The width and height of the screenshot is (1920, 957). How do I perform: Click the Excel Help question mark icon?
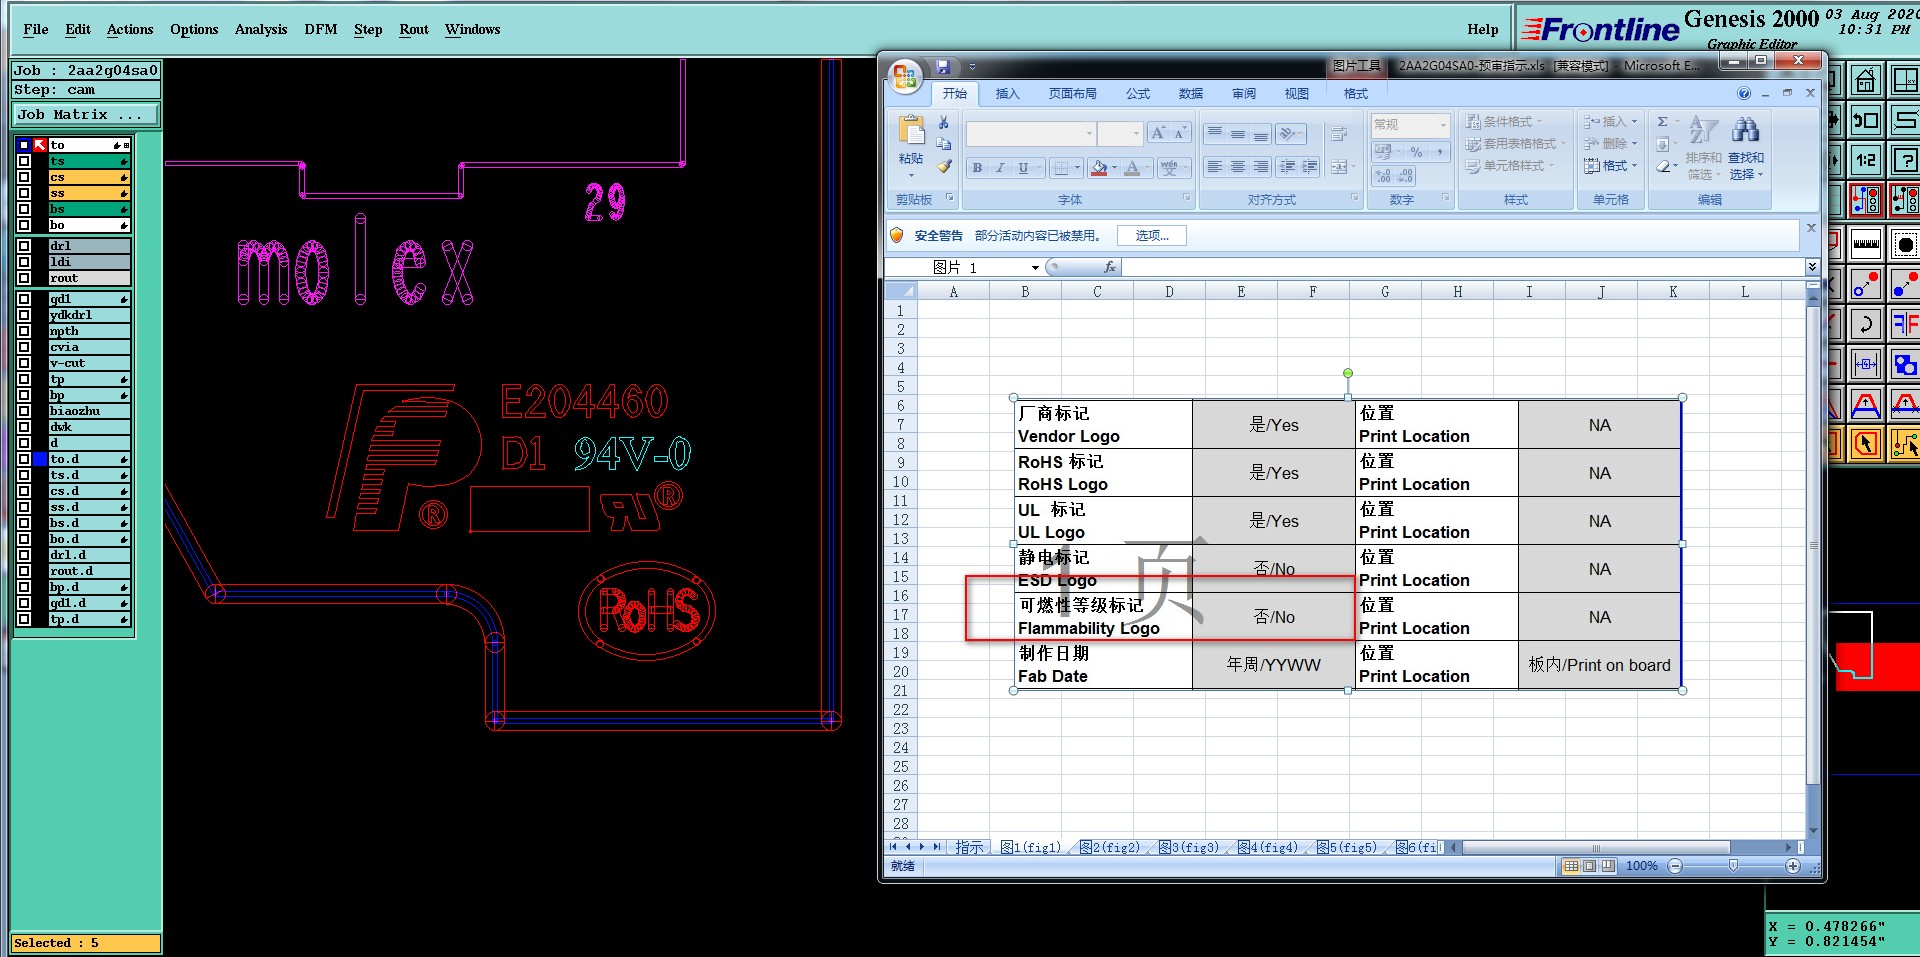pos(1744,93)
